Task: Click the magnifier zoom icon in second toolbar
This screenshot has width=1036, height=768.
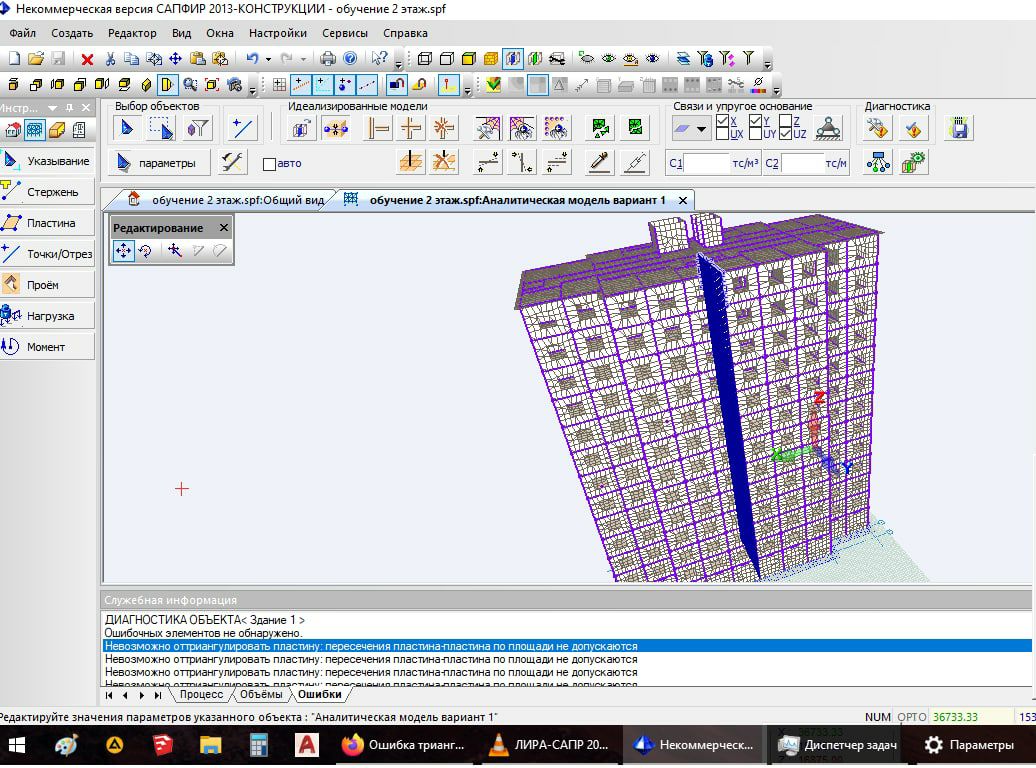Action: point(190,85)
